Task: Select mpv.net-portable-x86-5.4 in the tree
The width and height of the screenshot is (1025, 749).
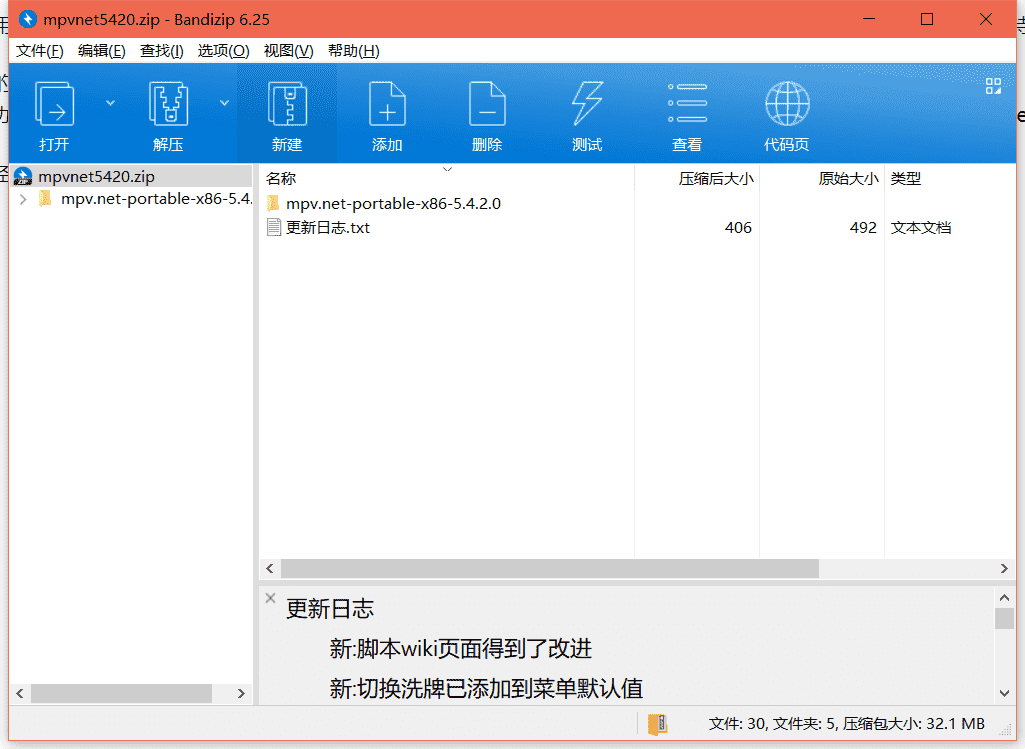Action: (x=156, y=199)
